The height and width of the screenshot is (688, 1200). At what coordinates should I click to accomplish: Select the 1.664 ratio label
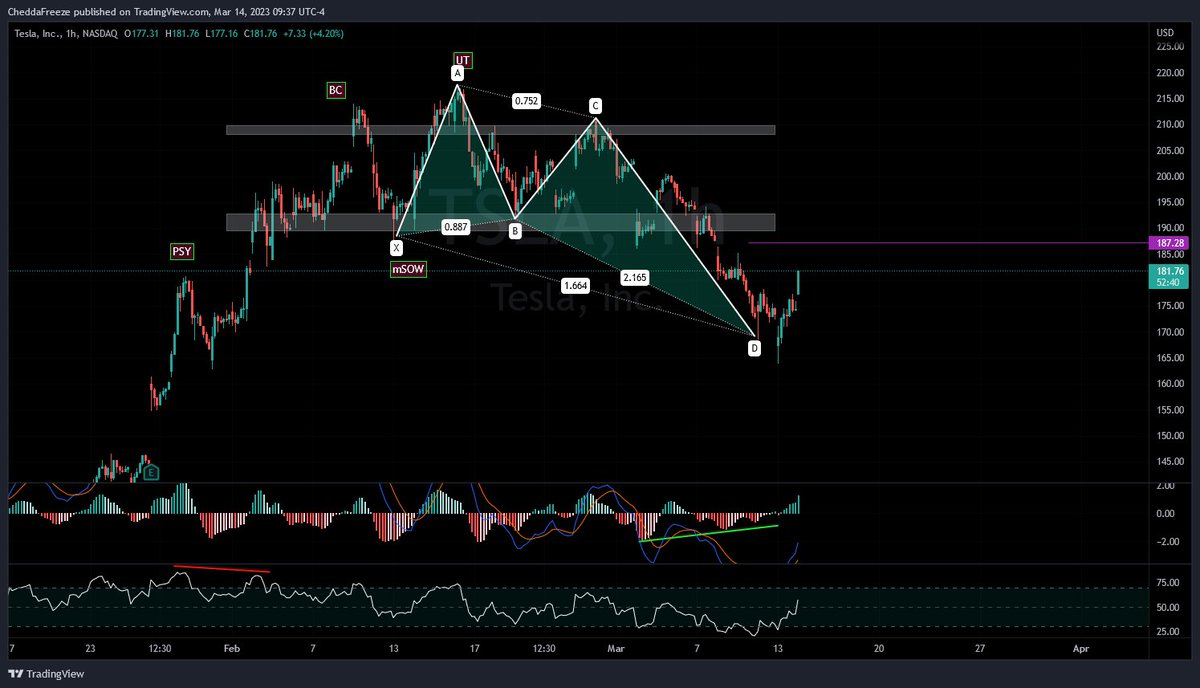click(575, 286)
